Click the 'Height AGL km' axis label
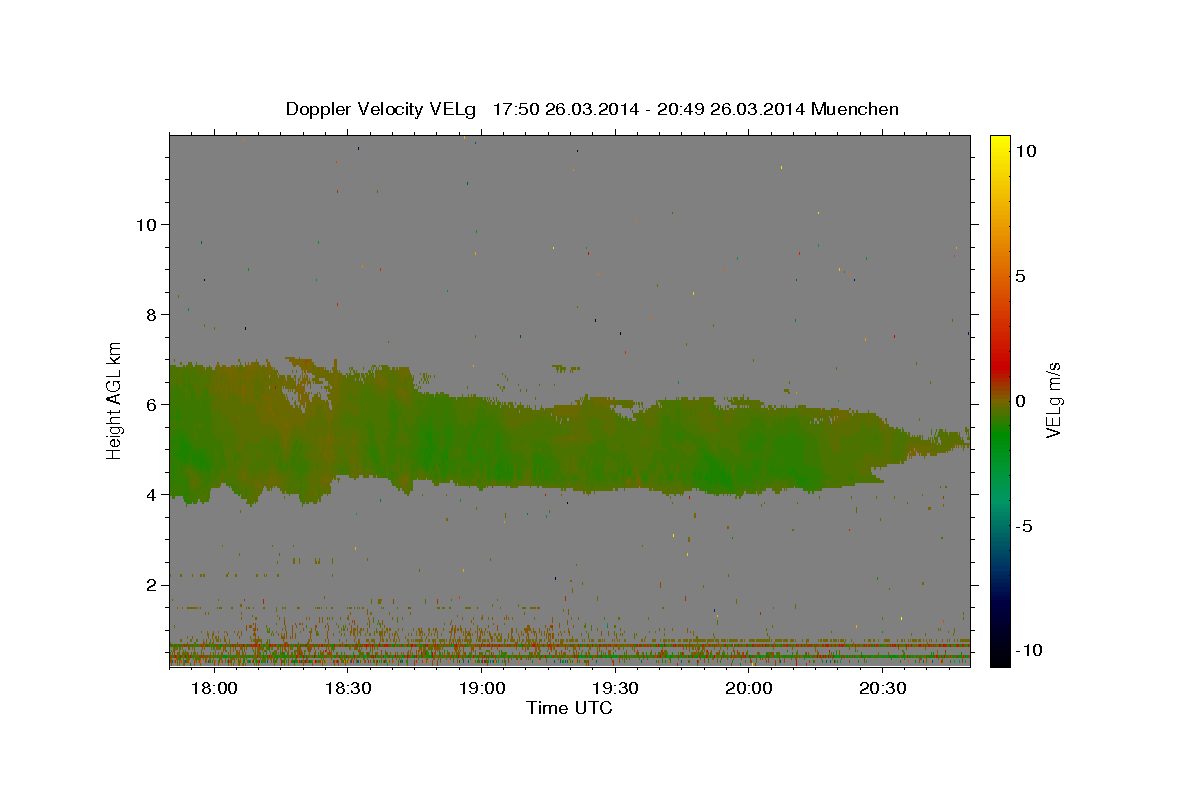Screen dimensions: 1200x800 tap(114, 400)
